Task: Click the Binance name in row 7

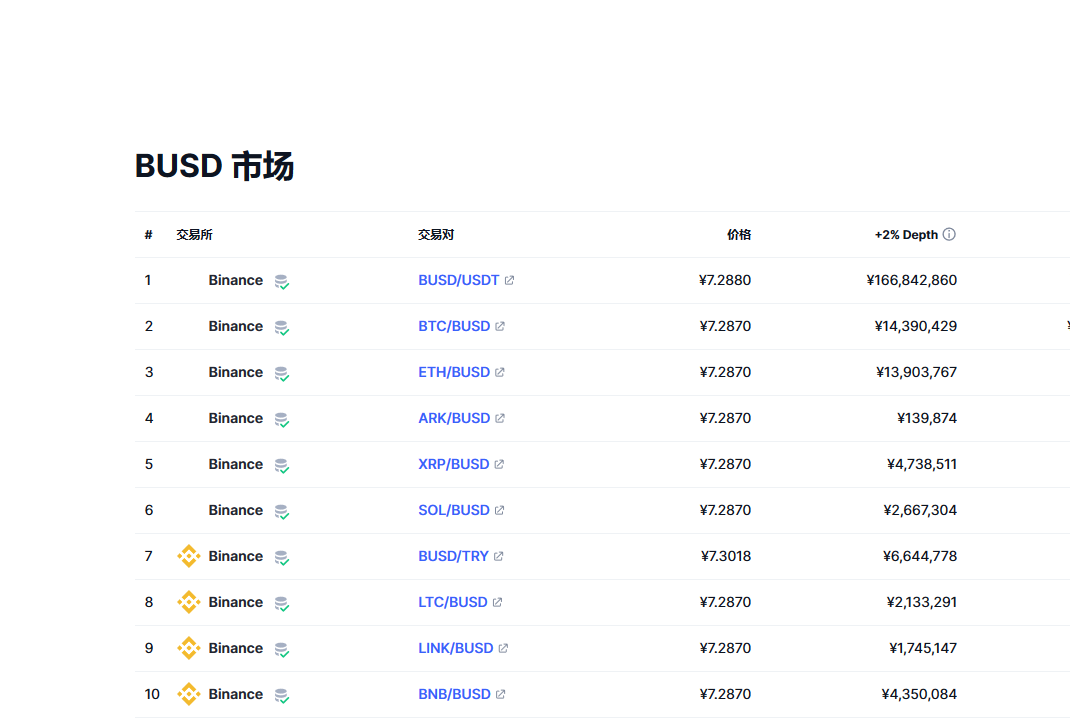Action: pos(235,556)
